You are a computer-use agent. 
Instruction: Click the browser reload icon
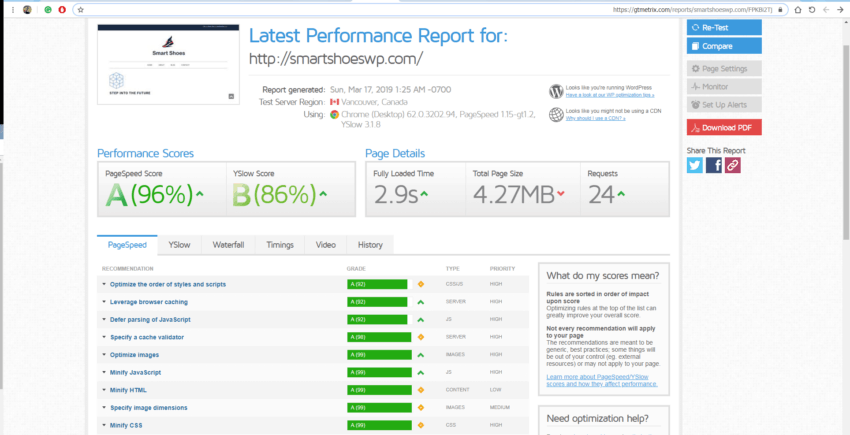click(x=812, y=10)
